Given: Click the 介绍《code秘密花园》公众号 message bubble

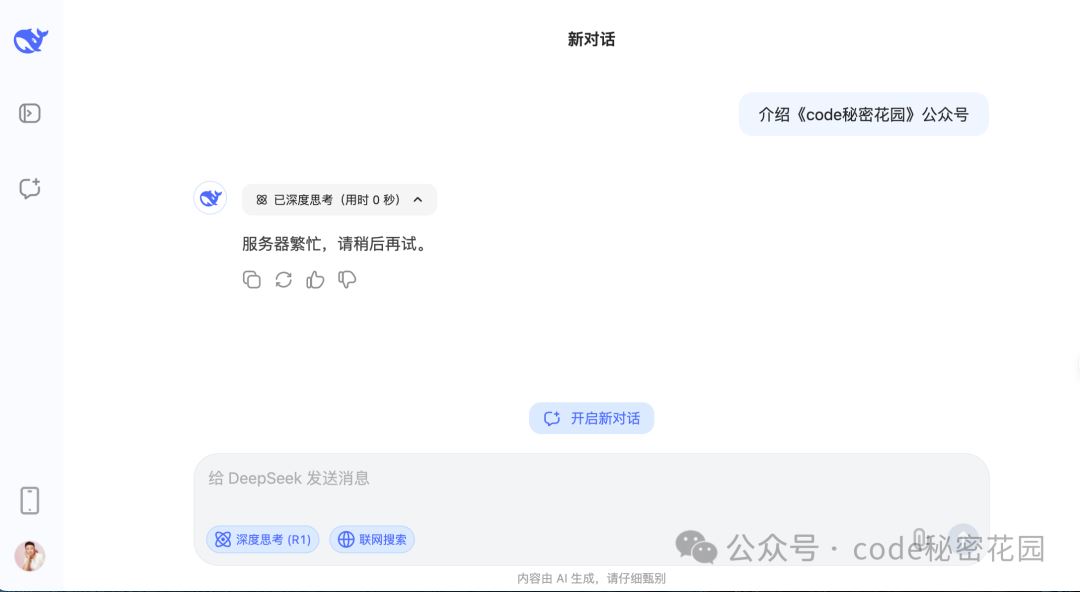Looking at the screenshot, I should (862, 114).
